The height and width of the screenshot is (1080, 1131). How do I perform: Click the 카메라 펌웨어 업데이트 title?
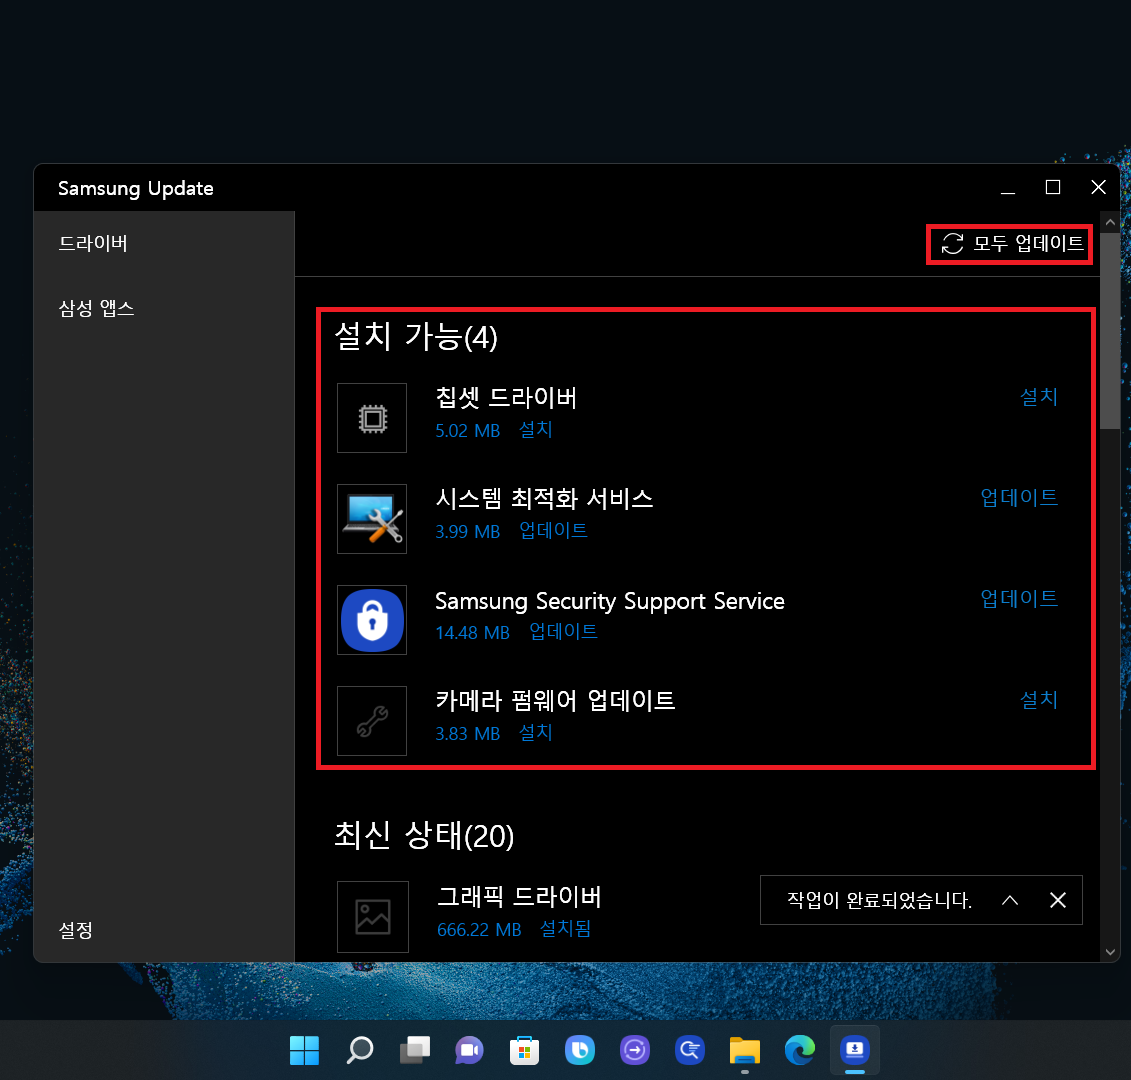555,701
